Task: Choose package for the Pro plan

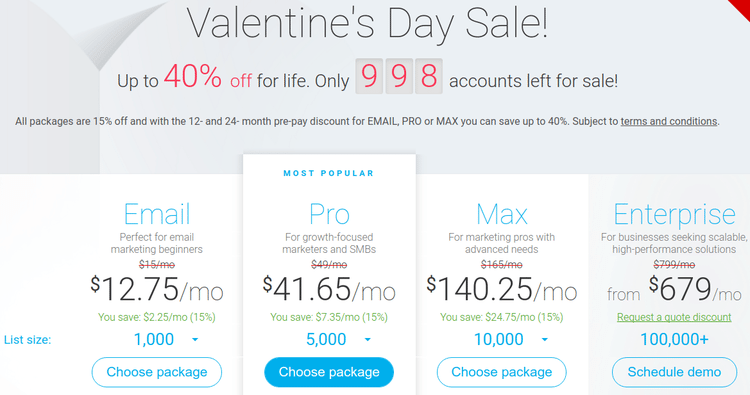Action: 329,372
